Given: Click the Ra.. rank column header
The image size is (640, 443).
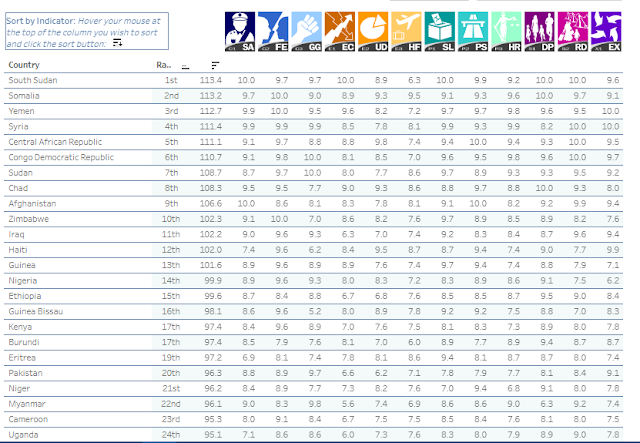Looking at the screenshot, I should point(164,65).
